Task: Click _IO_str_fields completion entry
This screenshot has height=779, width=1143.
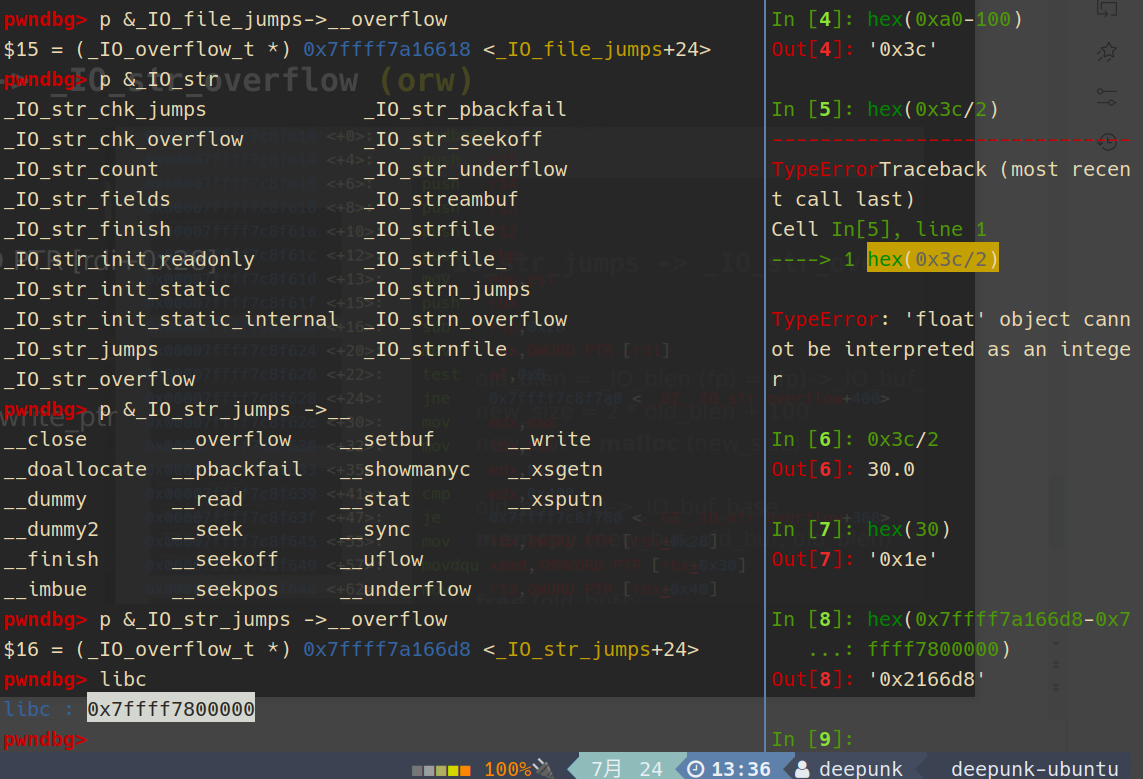Action: point(87,199)
